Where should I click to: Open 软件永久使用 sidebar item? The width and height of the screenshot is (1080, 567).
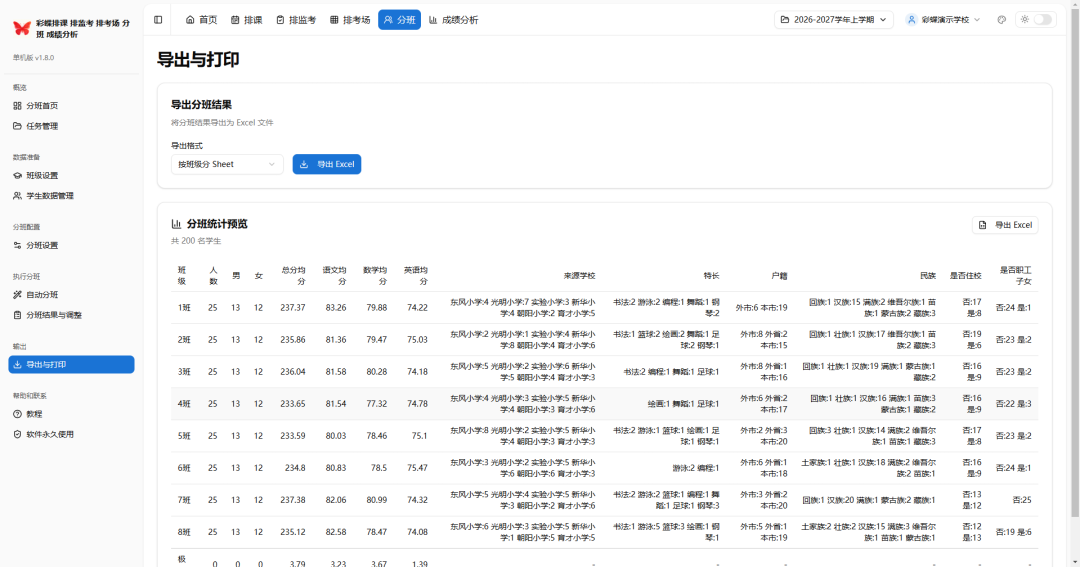pos(72,435)
